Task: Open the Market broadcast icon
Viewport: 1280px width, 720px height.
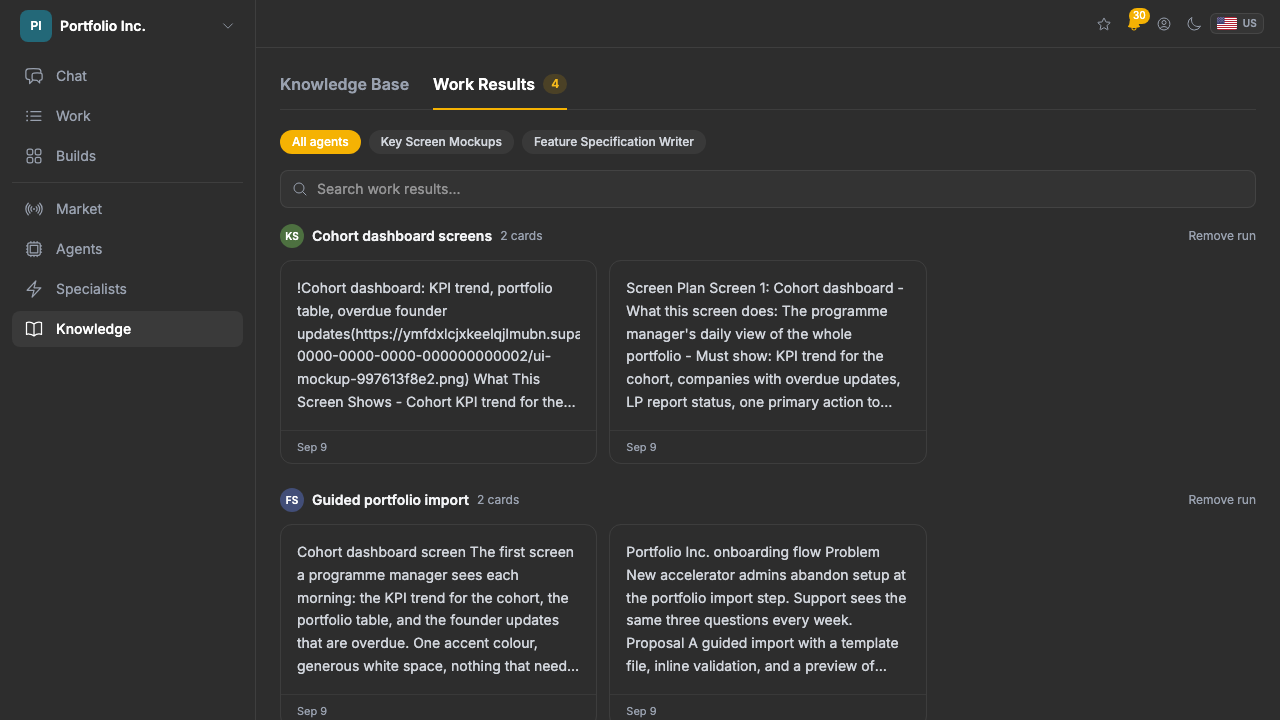Action: [x=34, y=209]
